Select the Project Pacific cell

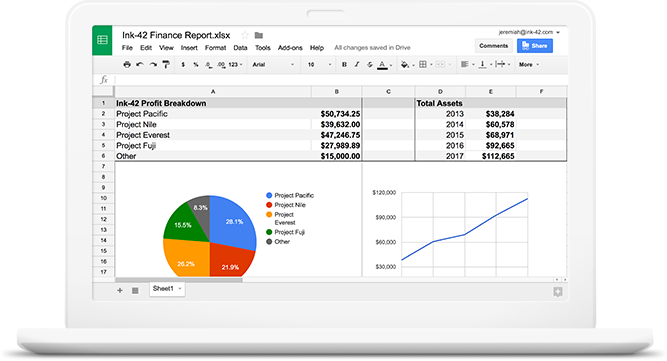click(213, 114)
